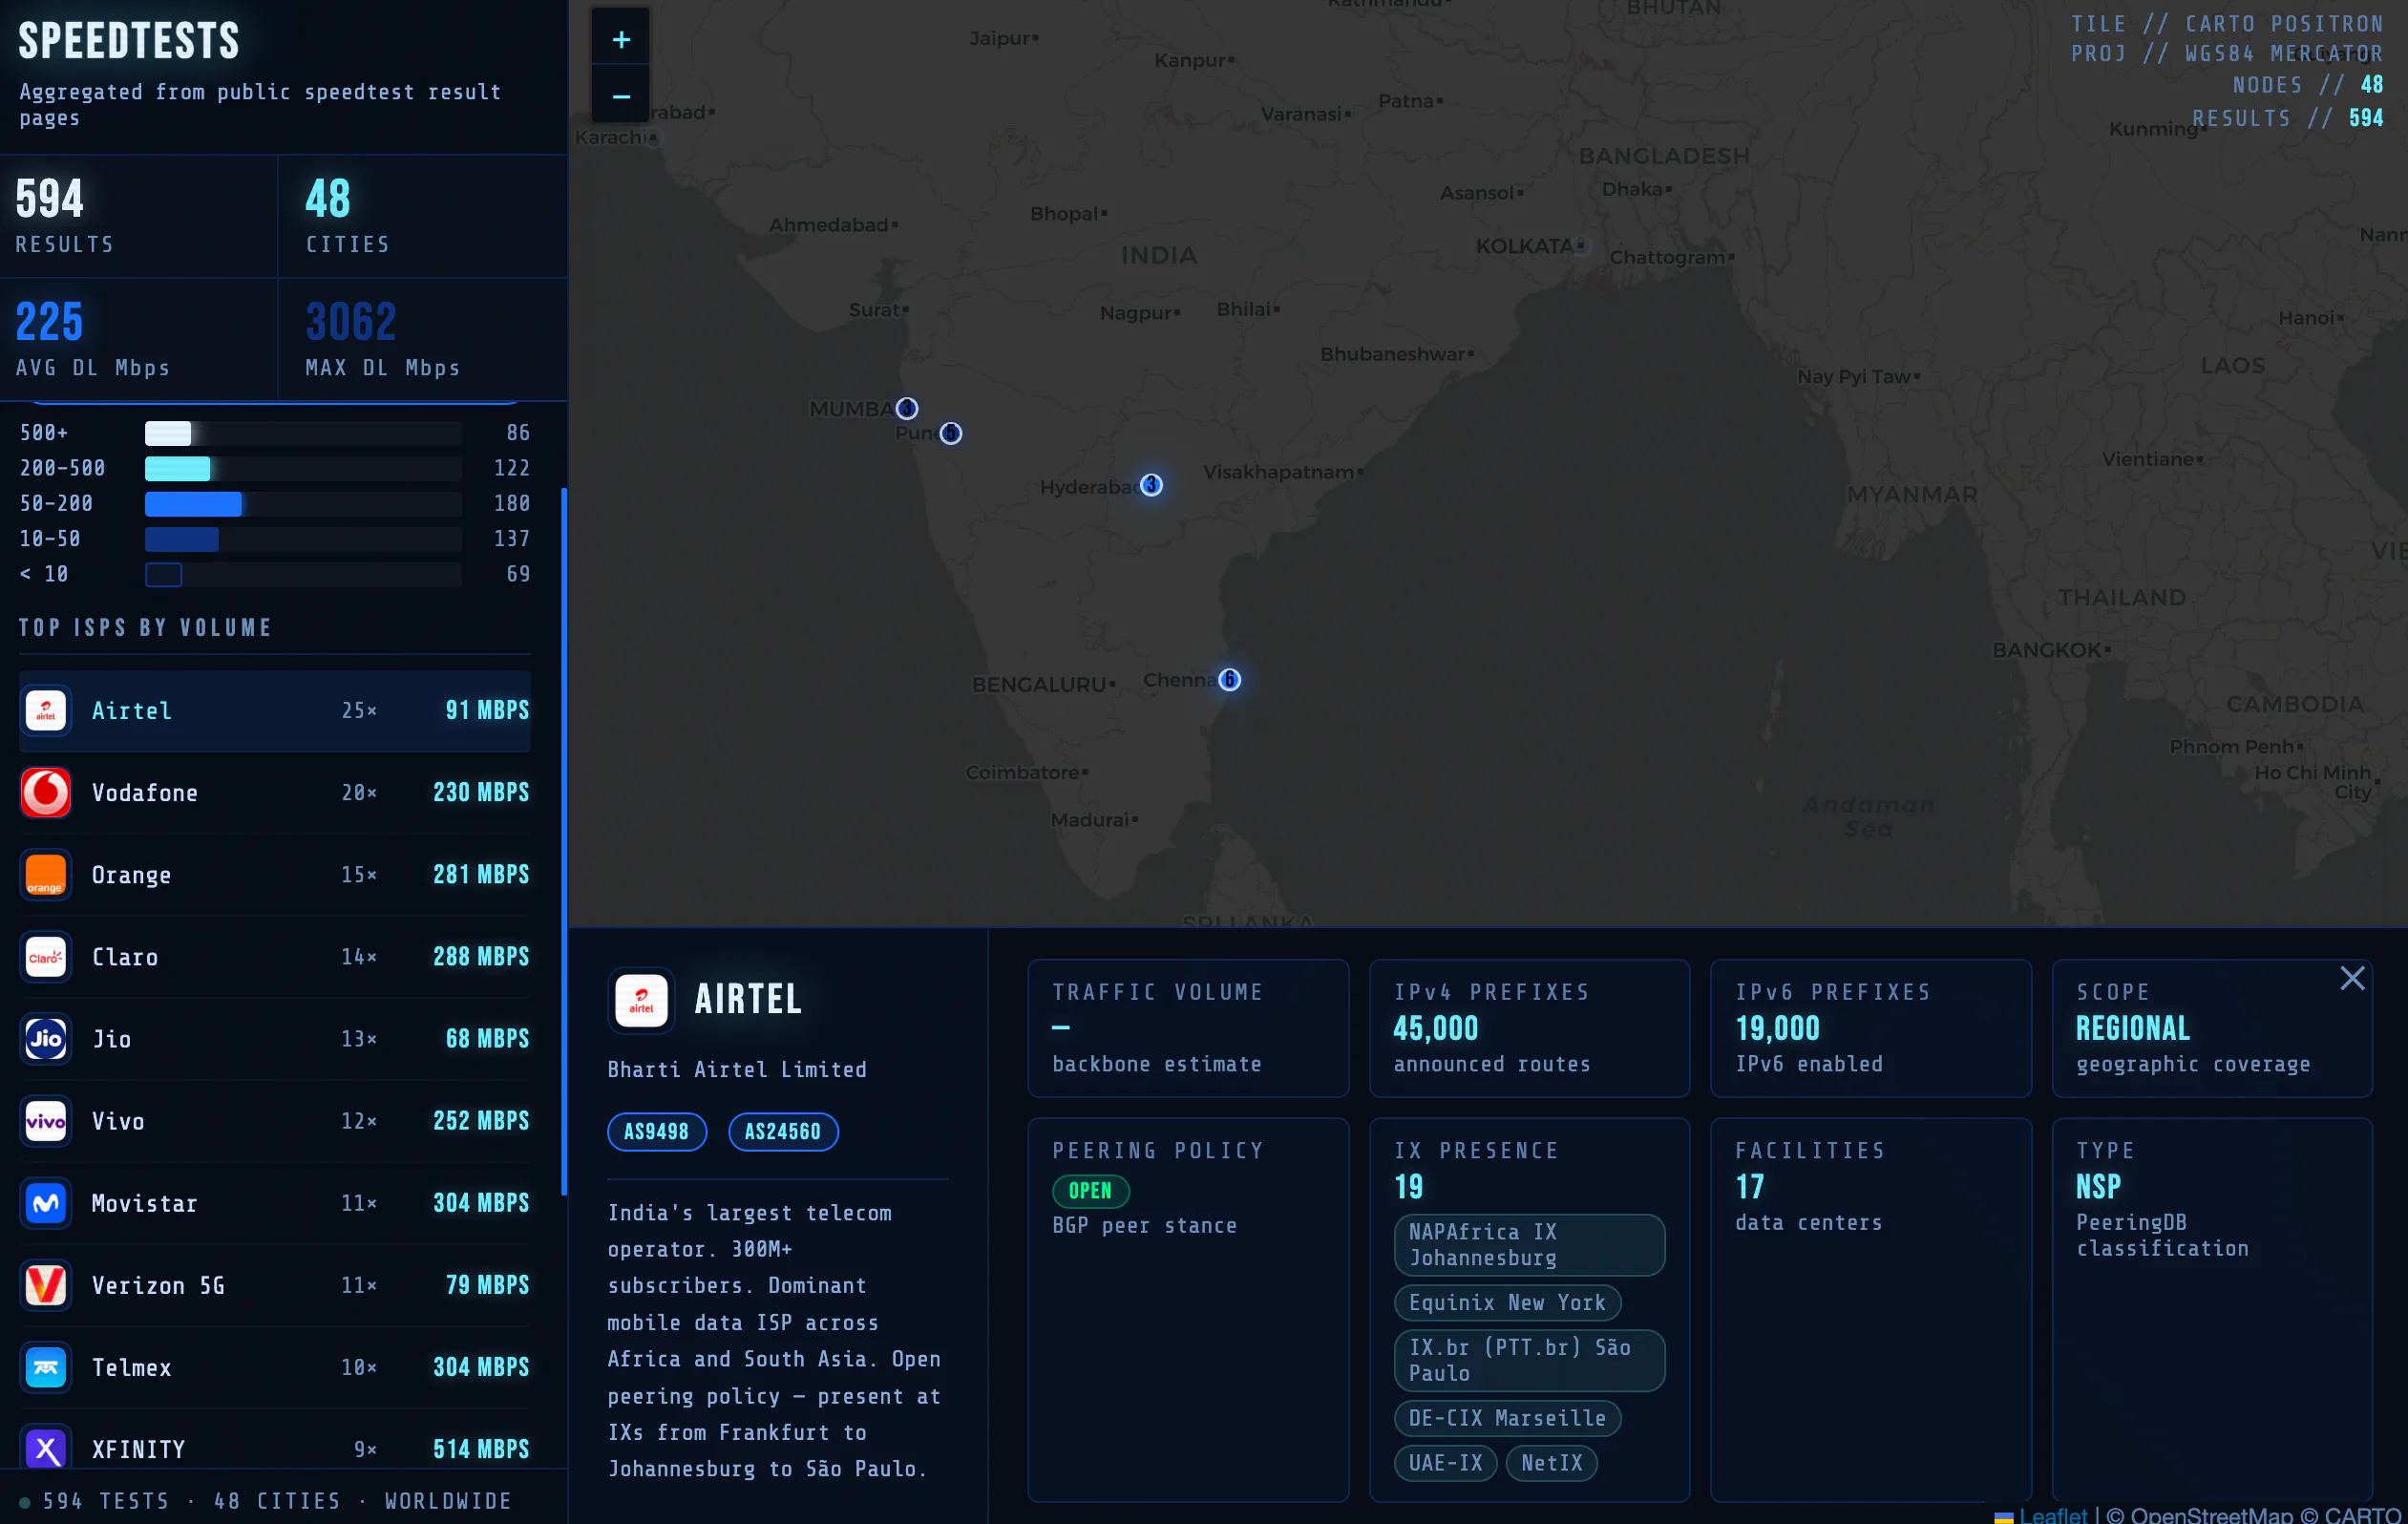Screen dimensions: 2408x1524
Task: Click the 3062 MAX DL Mbps tile
Action: [x=423, y=339]
